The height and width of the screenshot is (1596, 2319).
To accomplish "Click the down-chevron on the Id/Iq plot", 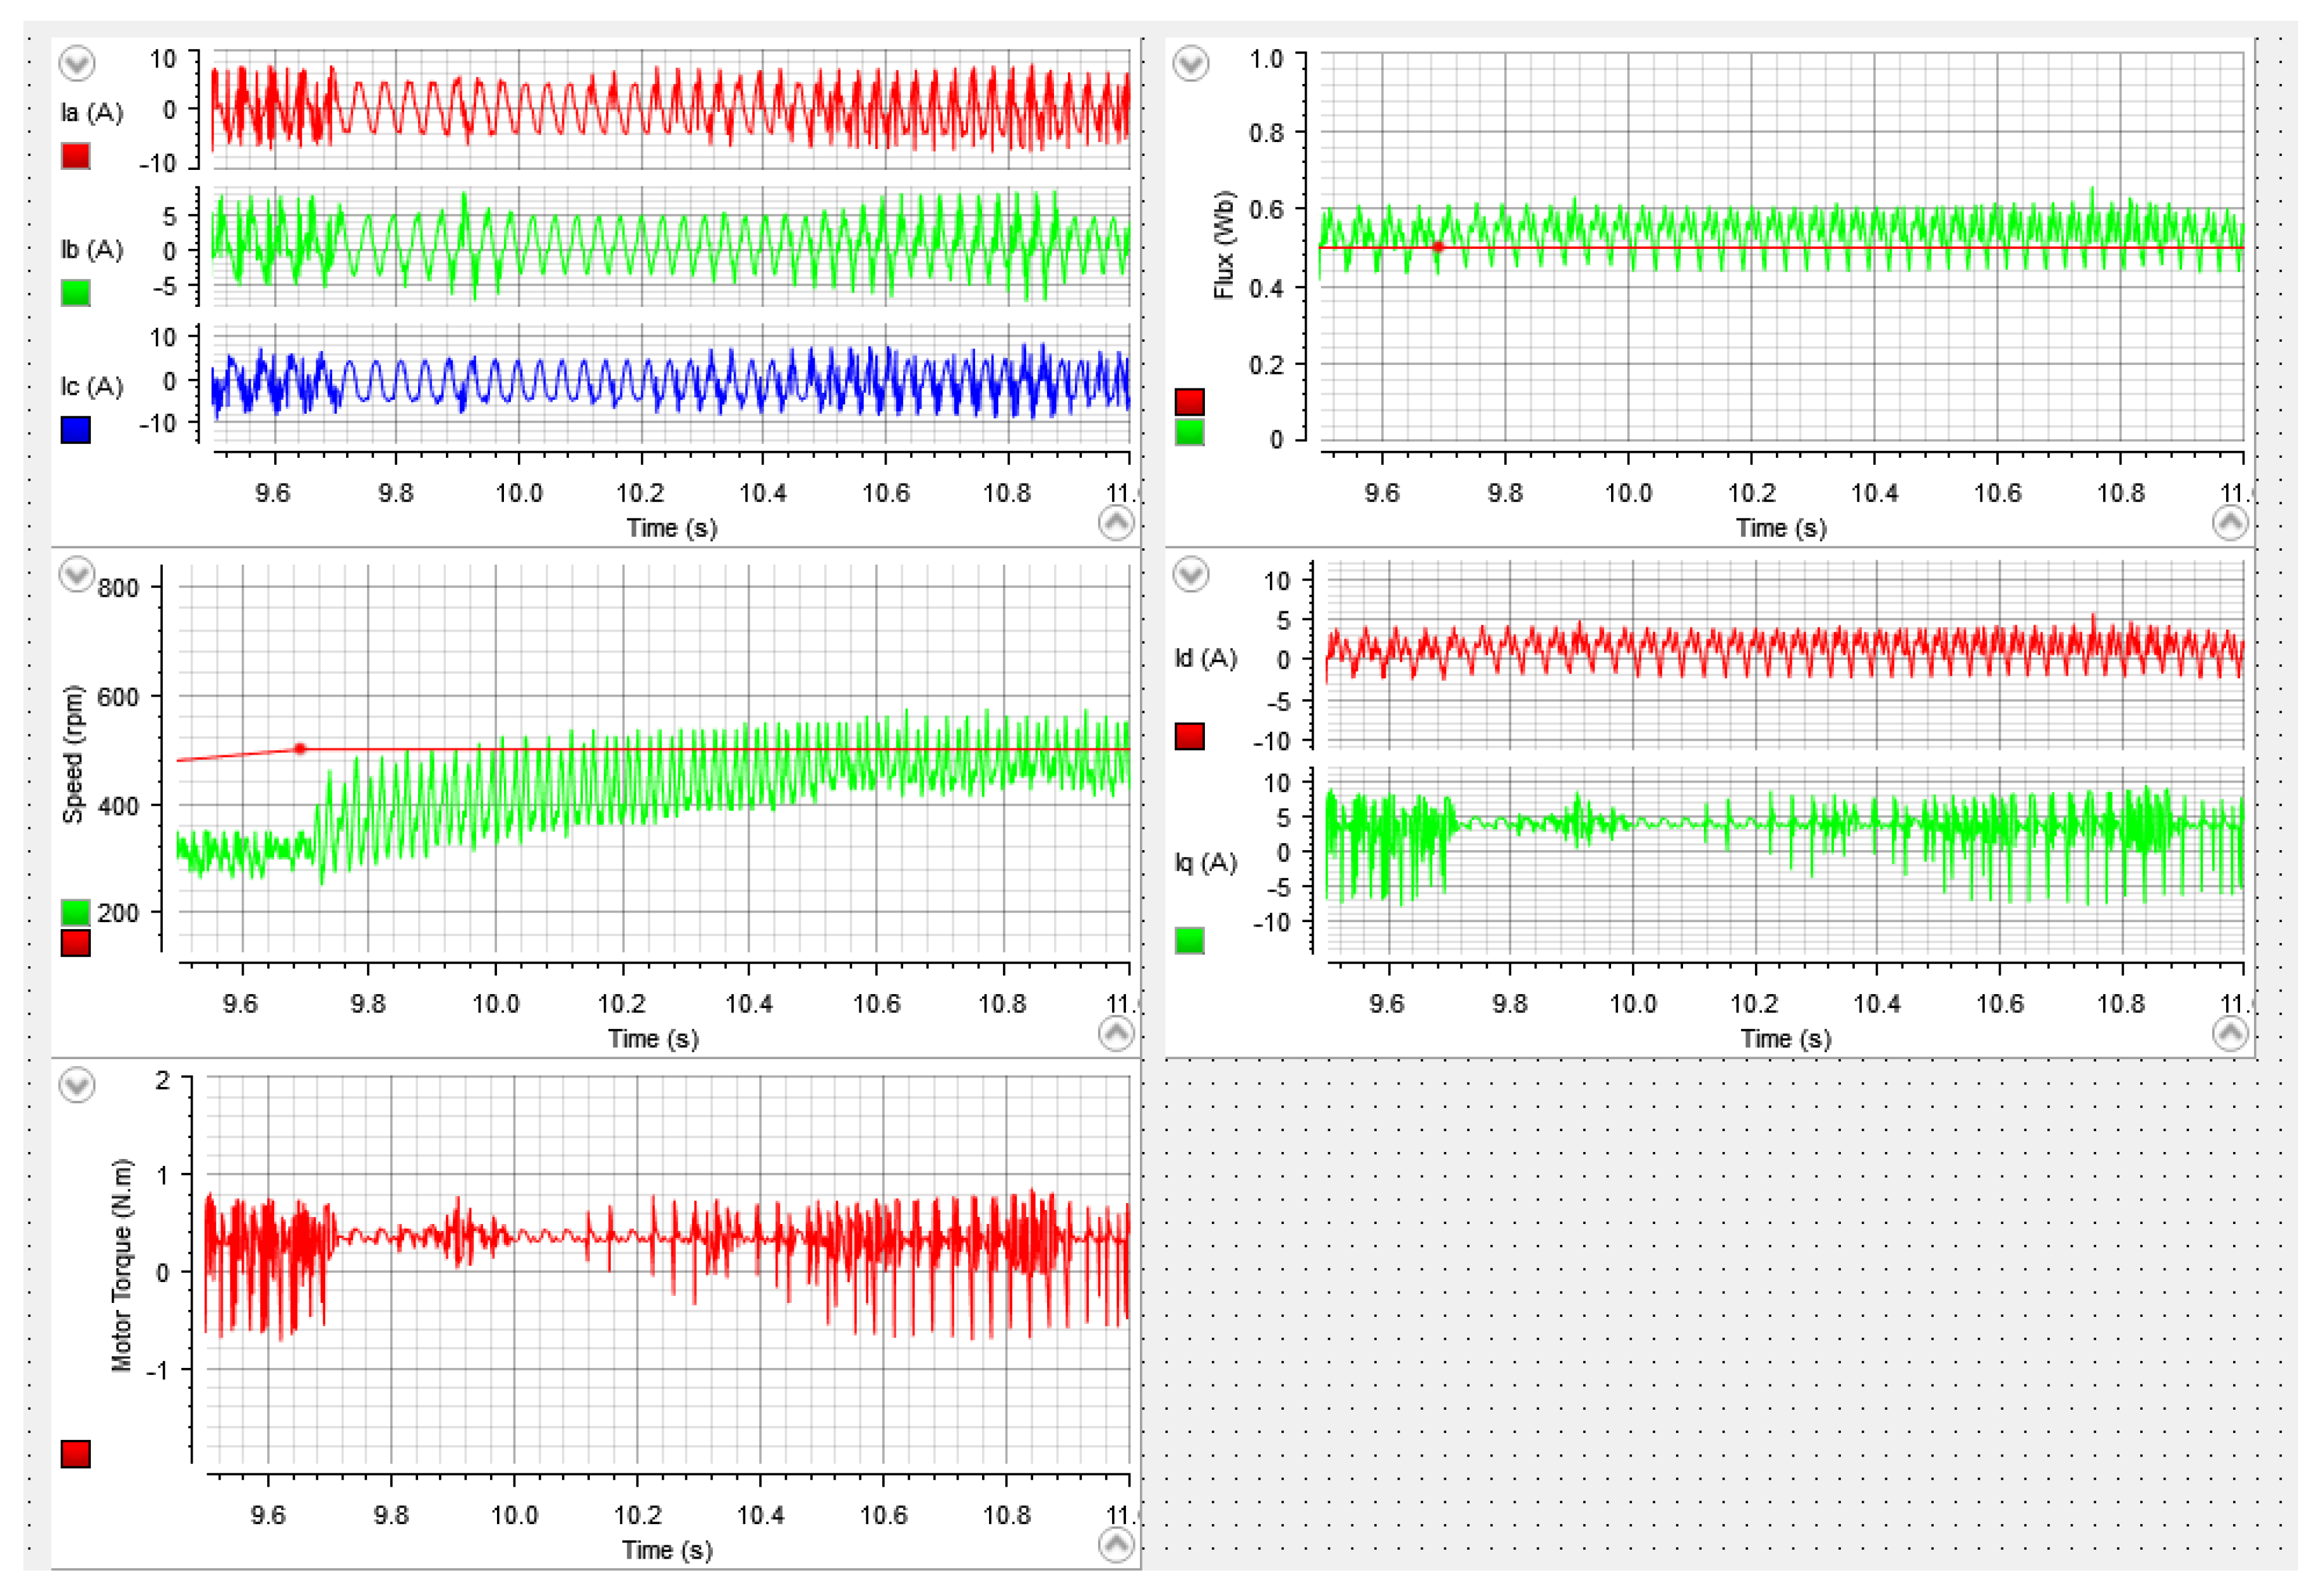I will pyautogui.click(x=1190, y=575).
